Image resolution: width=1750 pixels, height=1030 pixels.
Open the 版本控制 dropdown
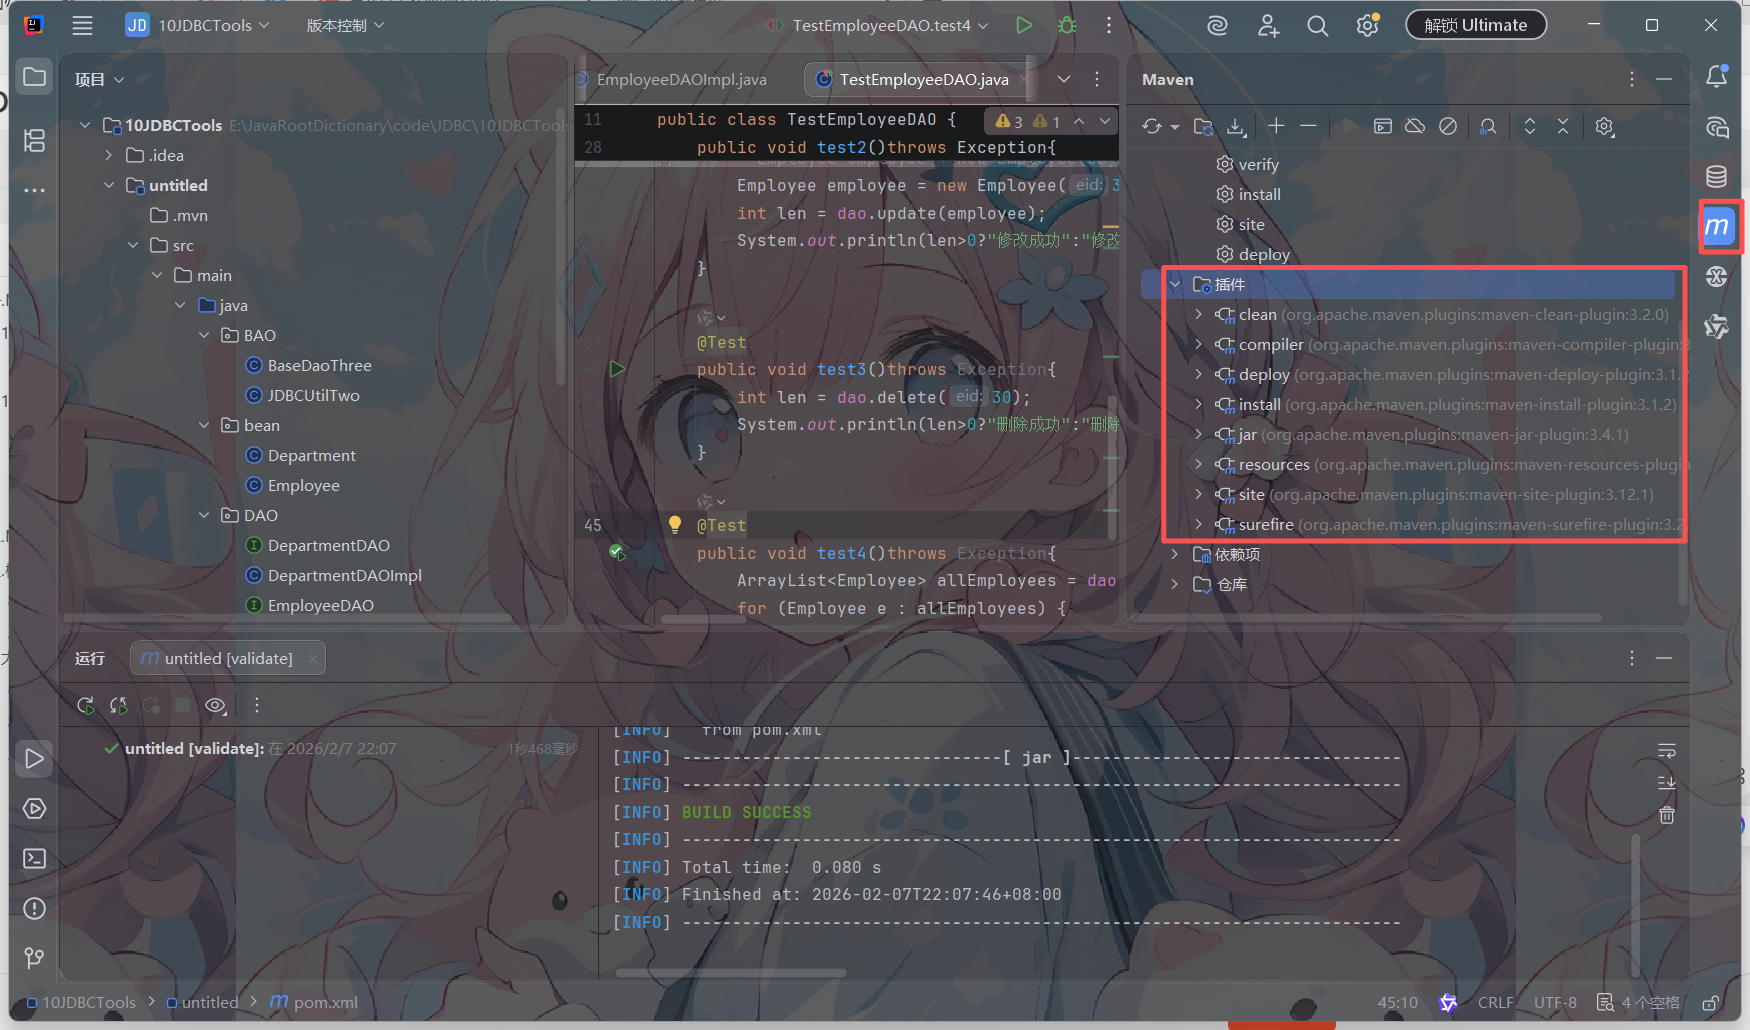click(x=345, y=25)
